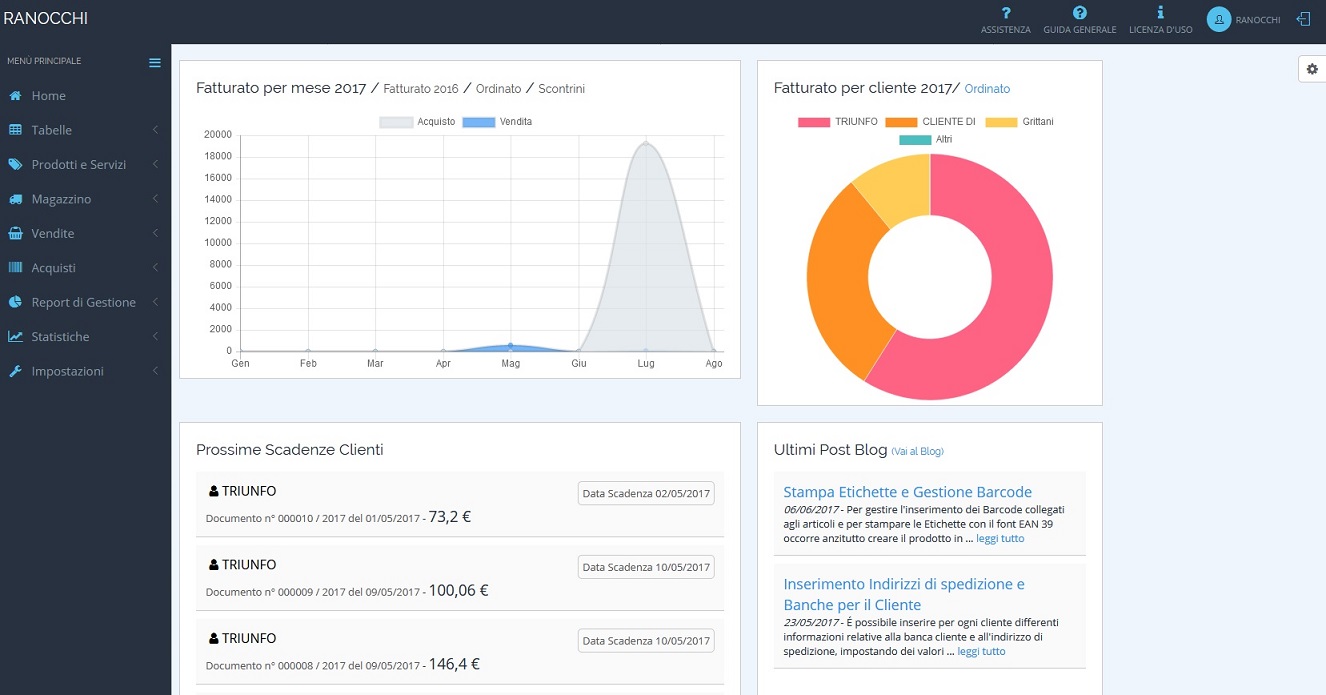Toggle Acquisto dataset in chart legend
The image size is (1326, 695).
point(396,122)
